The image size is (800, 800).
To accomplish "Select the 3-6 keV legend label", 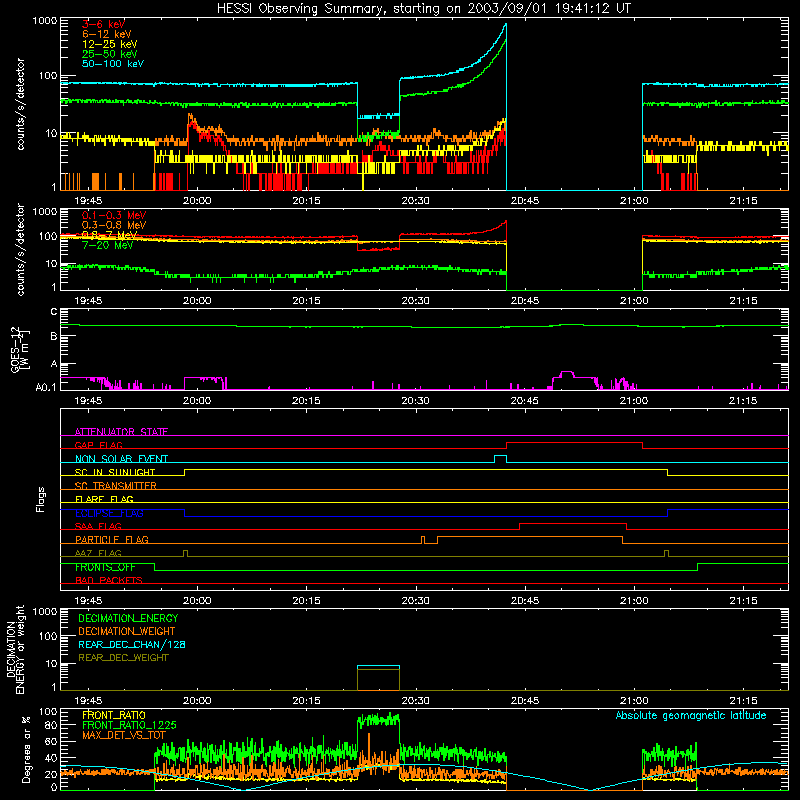I will [x=103, y=24].
